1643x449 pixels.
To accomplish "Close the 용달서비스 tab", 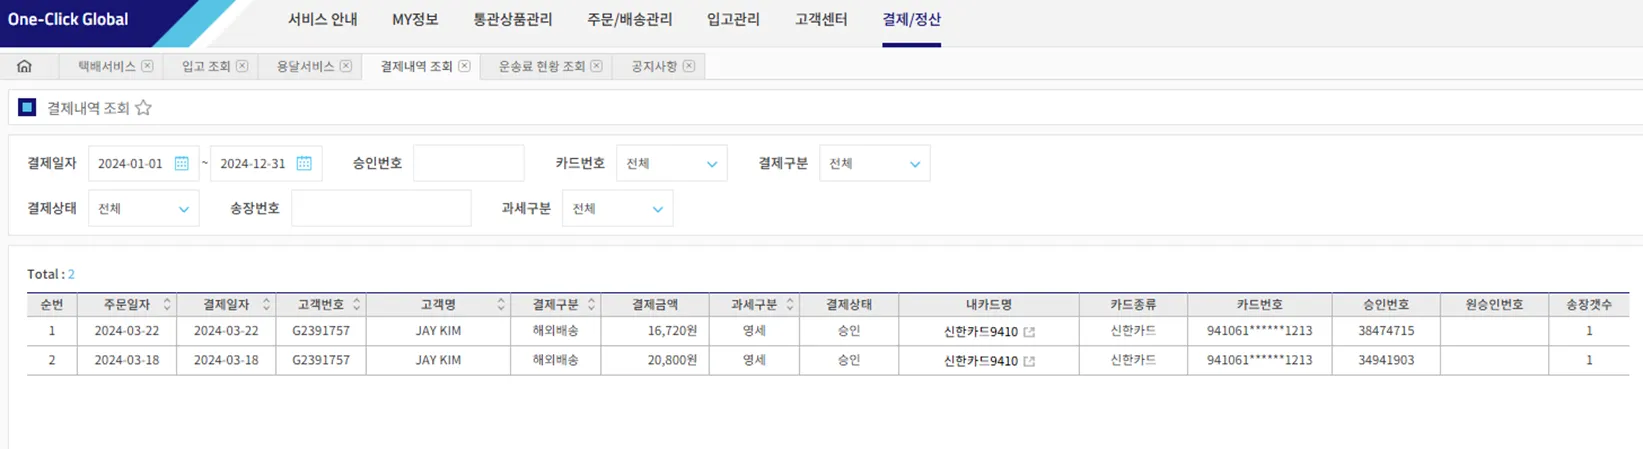I will tap(346, 66).
